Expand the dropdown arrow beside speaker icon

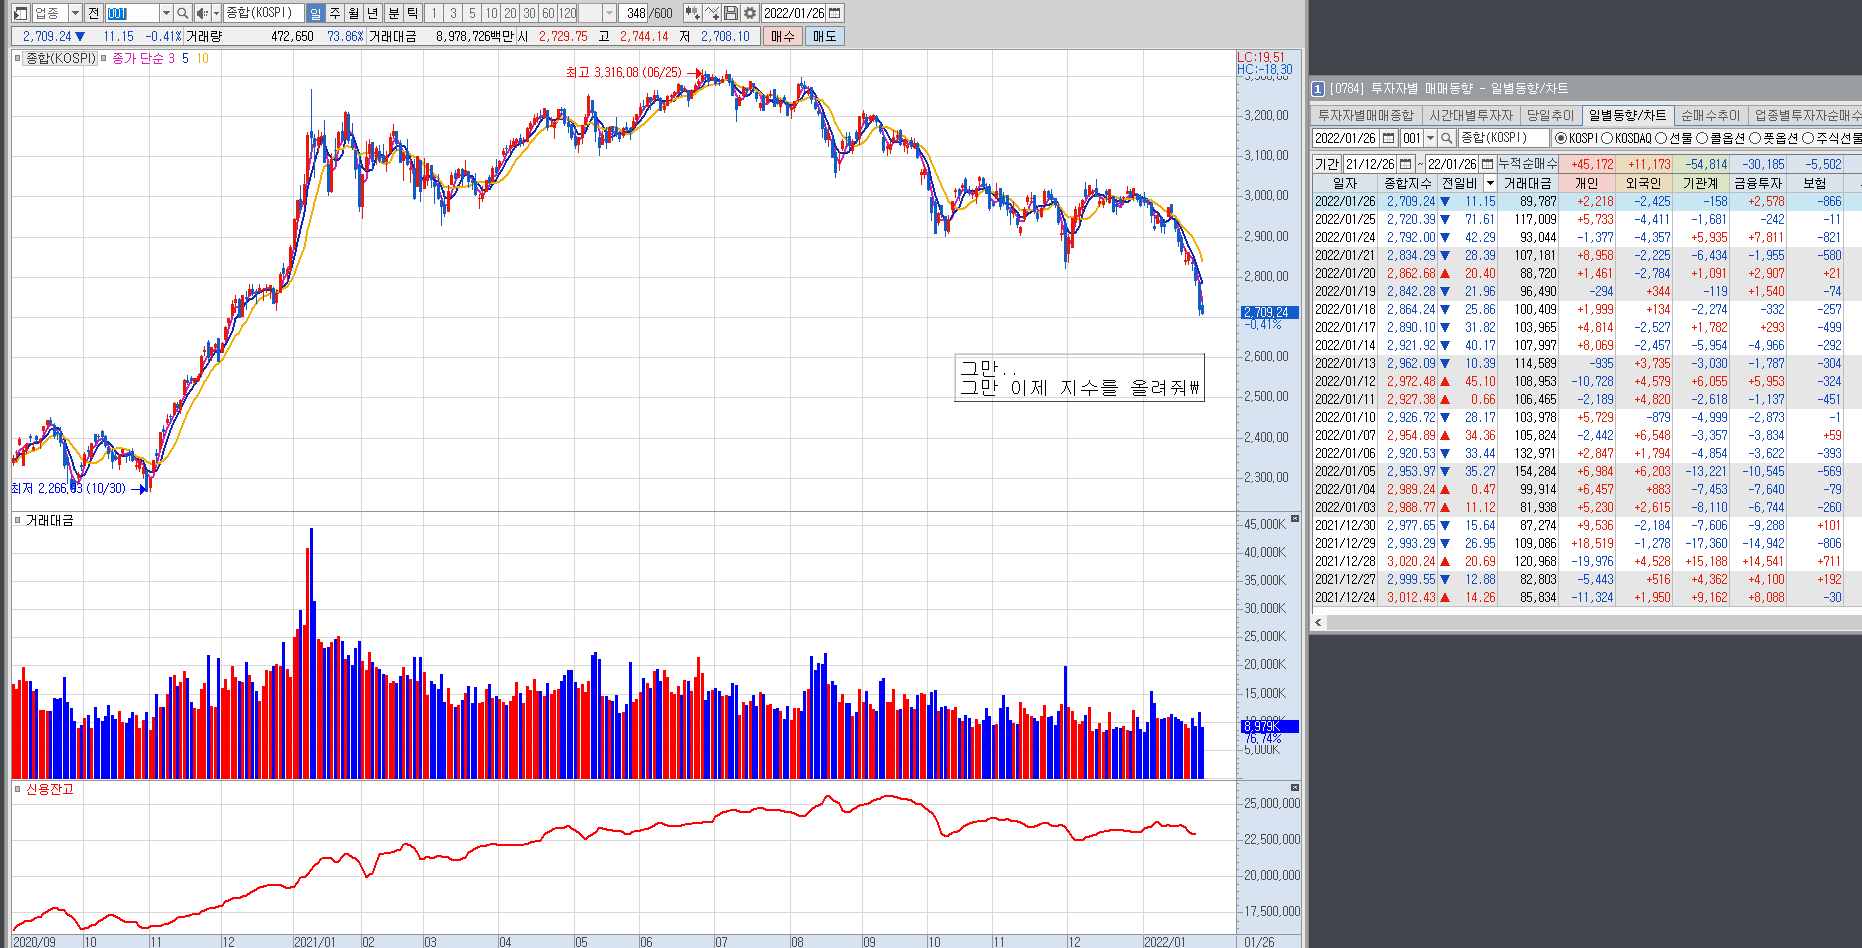pyautogui.click(x=216, y=13)
